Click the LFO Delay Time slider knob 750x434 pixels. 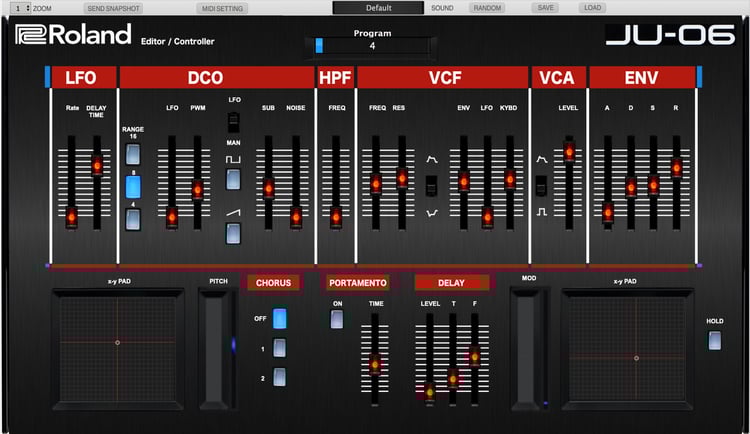(x=97, y=166)
